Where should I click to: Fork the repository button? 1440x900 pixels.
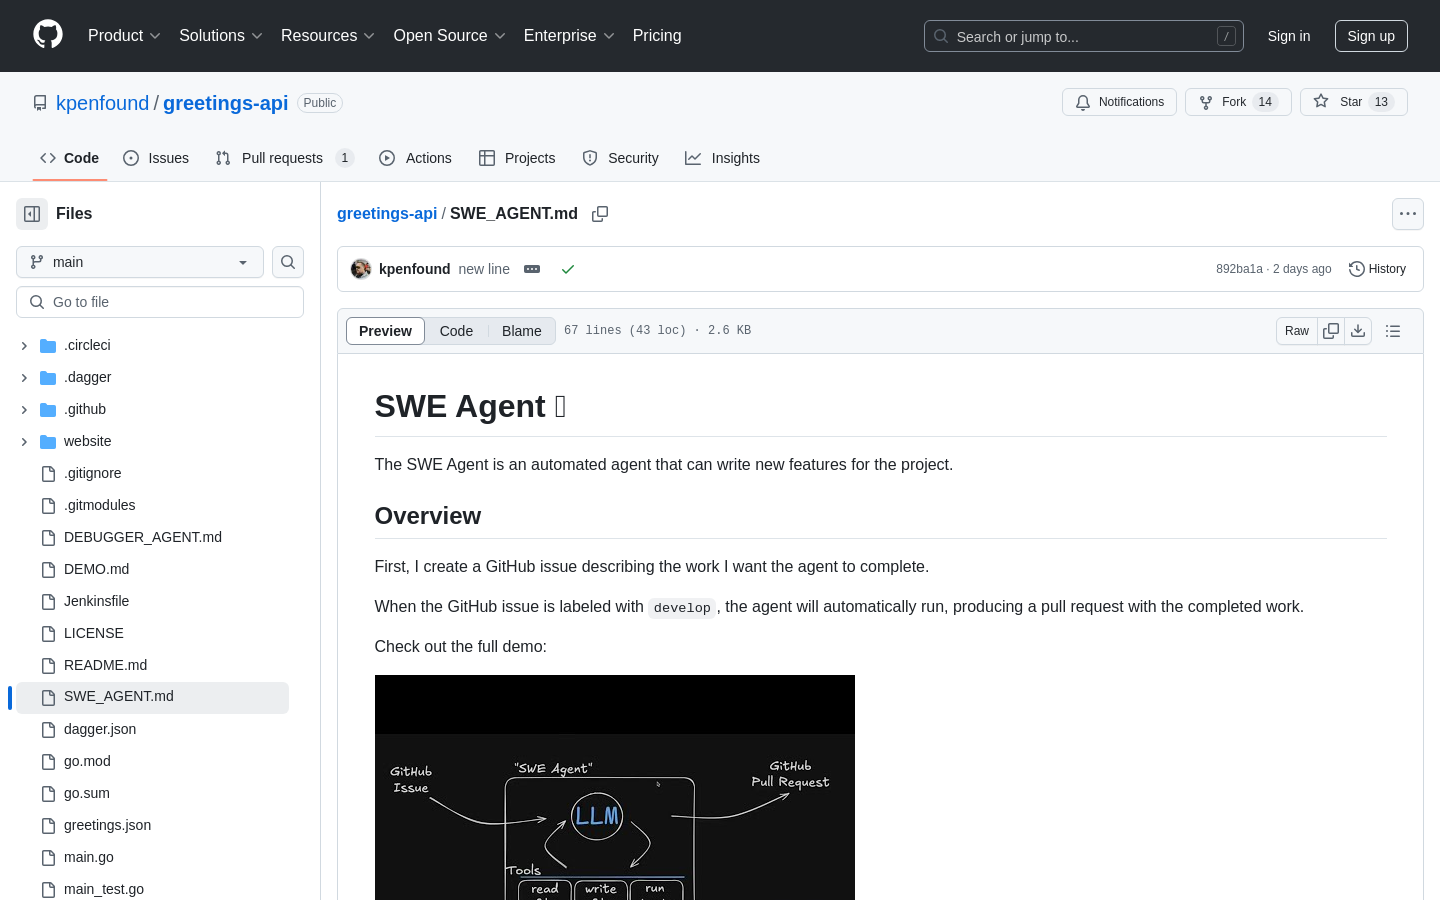pyautogui.click(x=1238, y=102)
